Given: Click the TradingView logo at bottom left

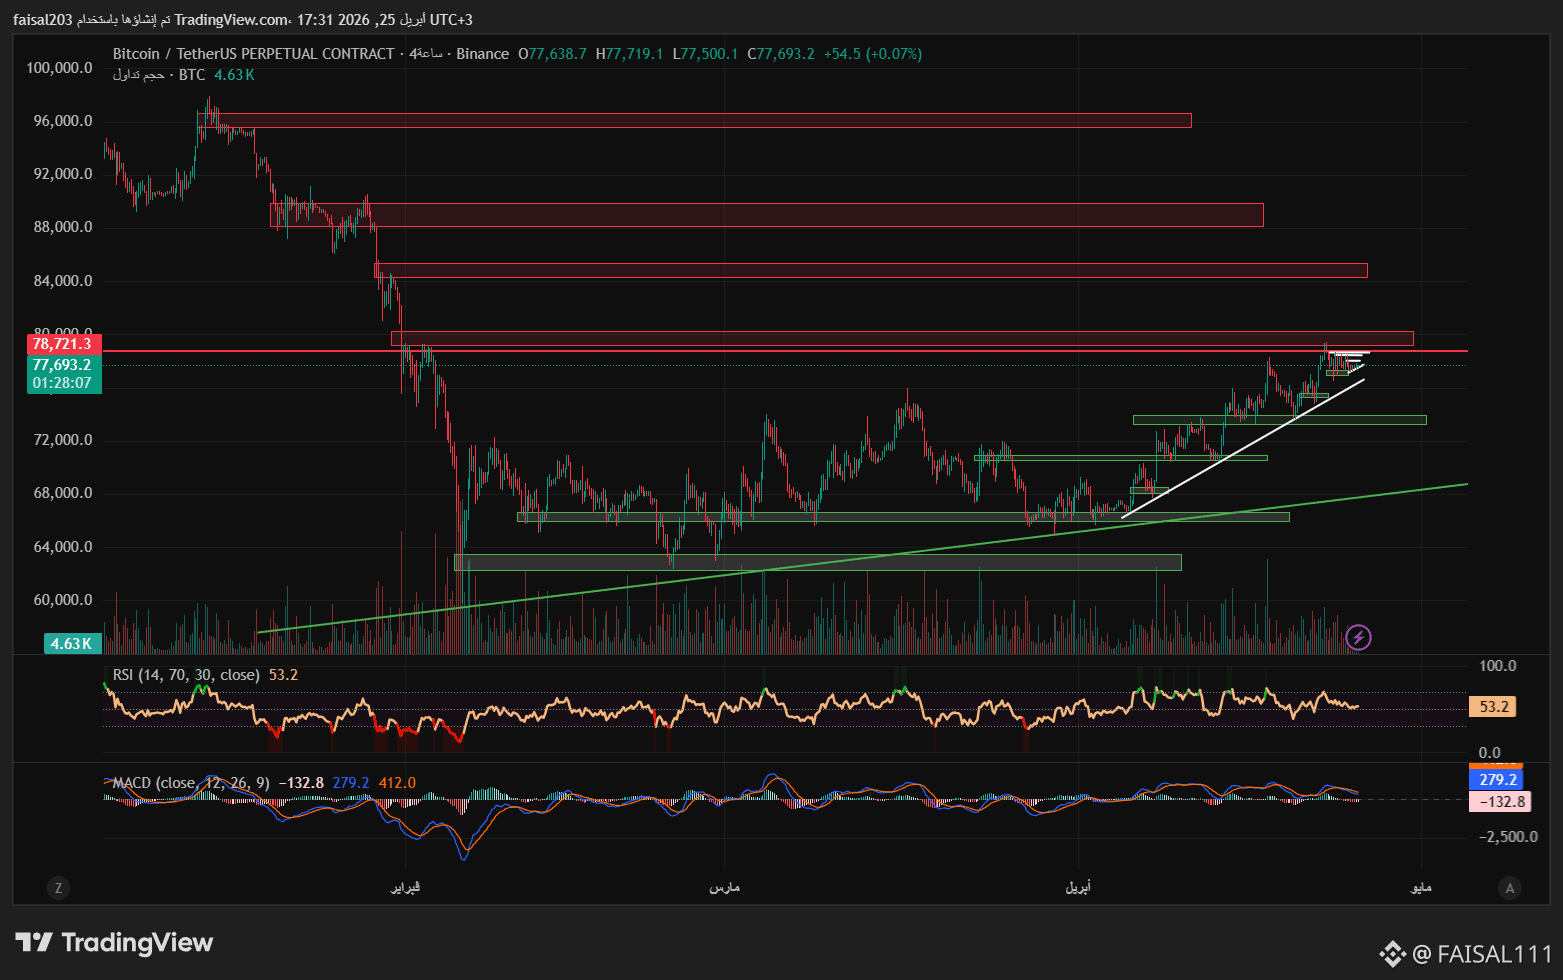Looking at the screenshot, I should coord(114,942).
